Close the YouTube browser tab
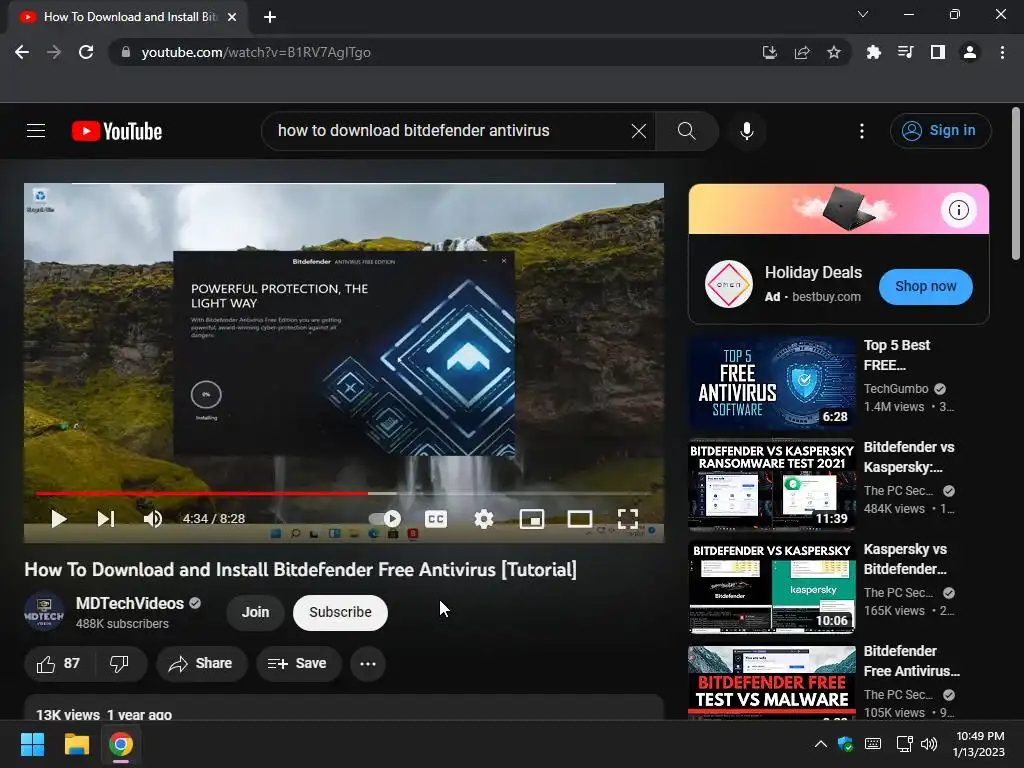 click(x=232, y=17)
